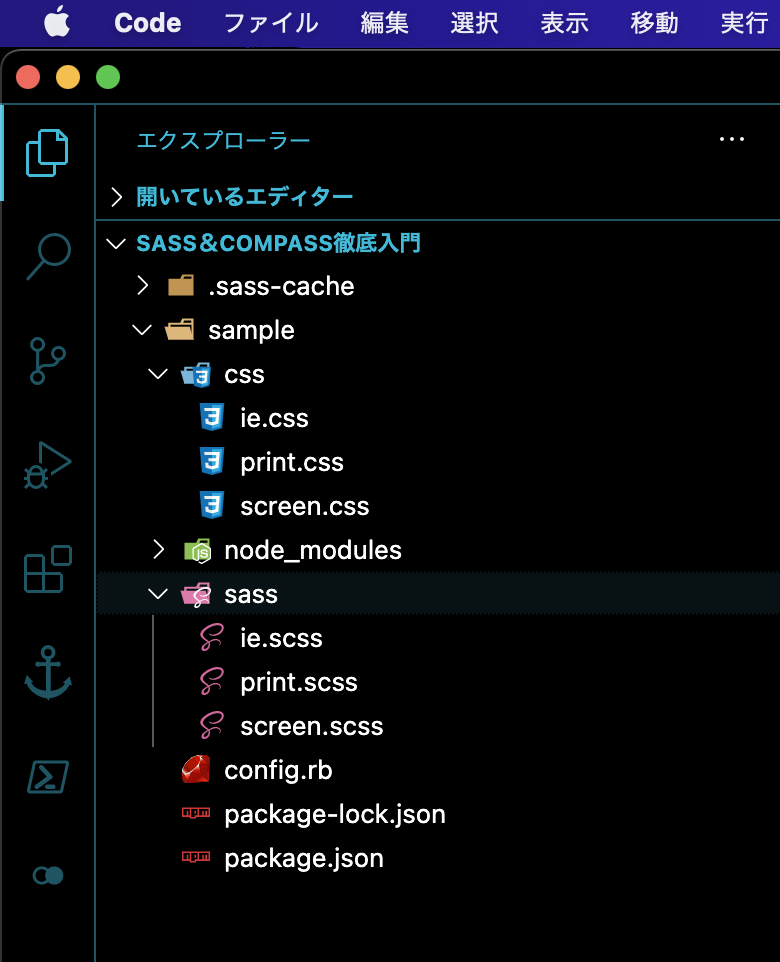Open the Search view in the activity bar
The image size is (780, 962).
pyautogui.click(x=46, y=257)
